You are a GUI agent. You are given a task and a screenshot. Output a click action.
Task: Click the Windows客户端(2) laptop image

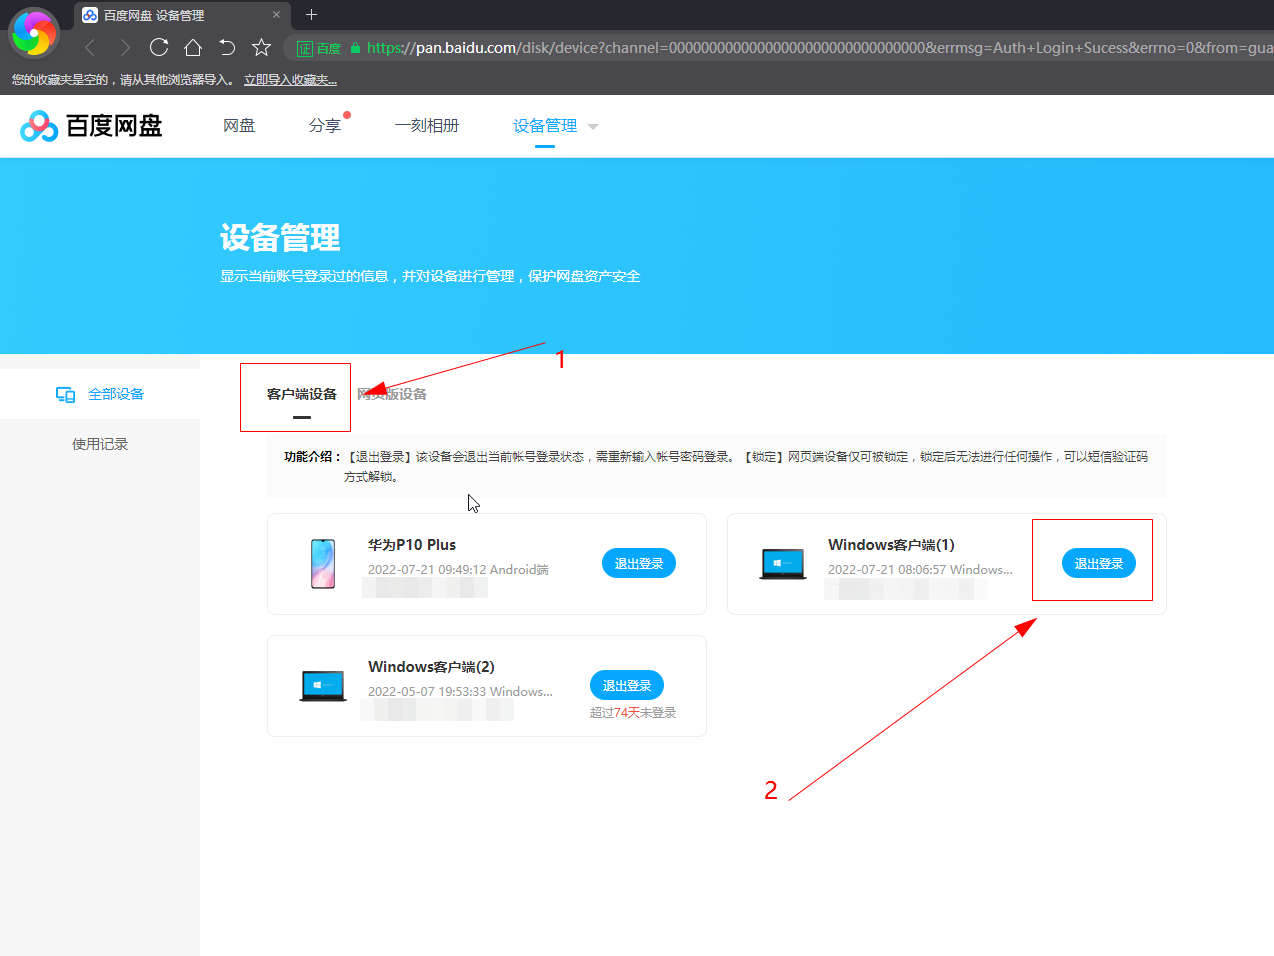pyautogui.click(x=323, y=685)
